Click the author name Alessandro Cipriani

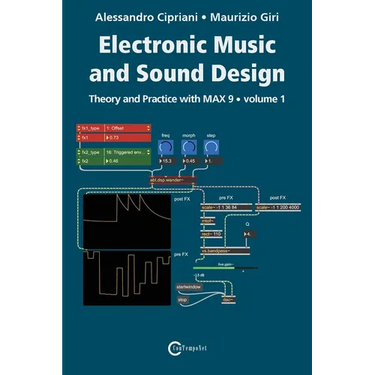point(146,17)
